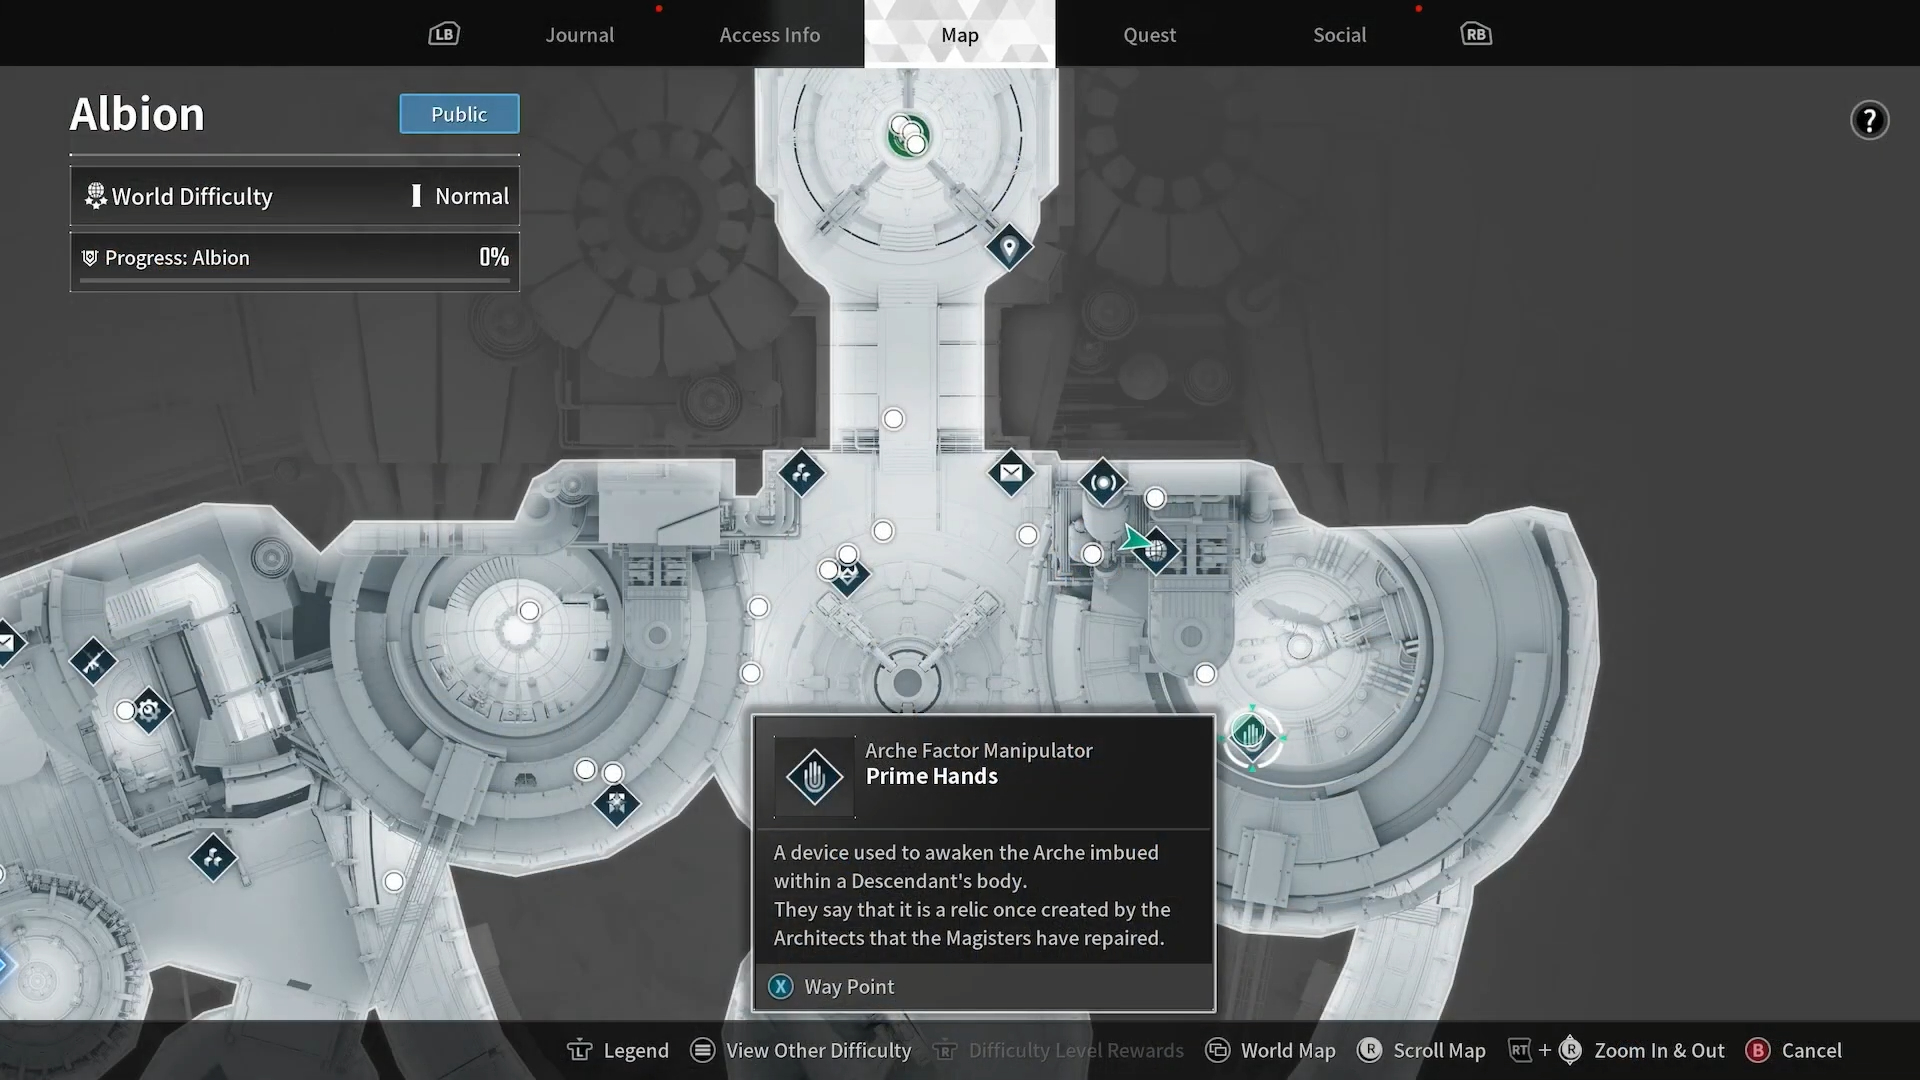Select white circle marker on the hand platform
The height and width of the screenshot is (1080, 1920).
pos(1299,647)
